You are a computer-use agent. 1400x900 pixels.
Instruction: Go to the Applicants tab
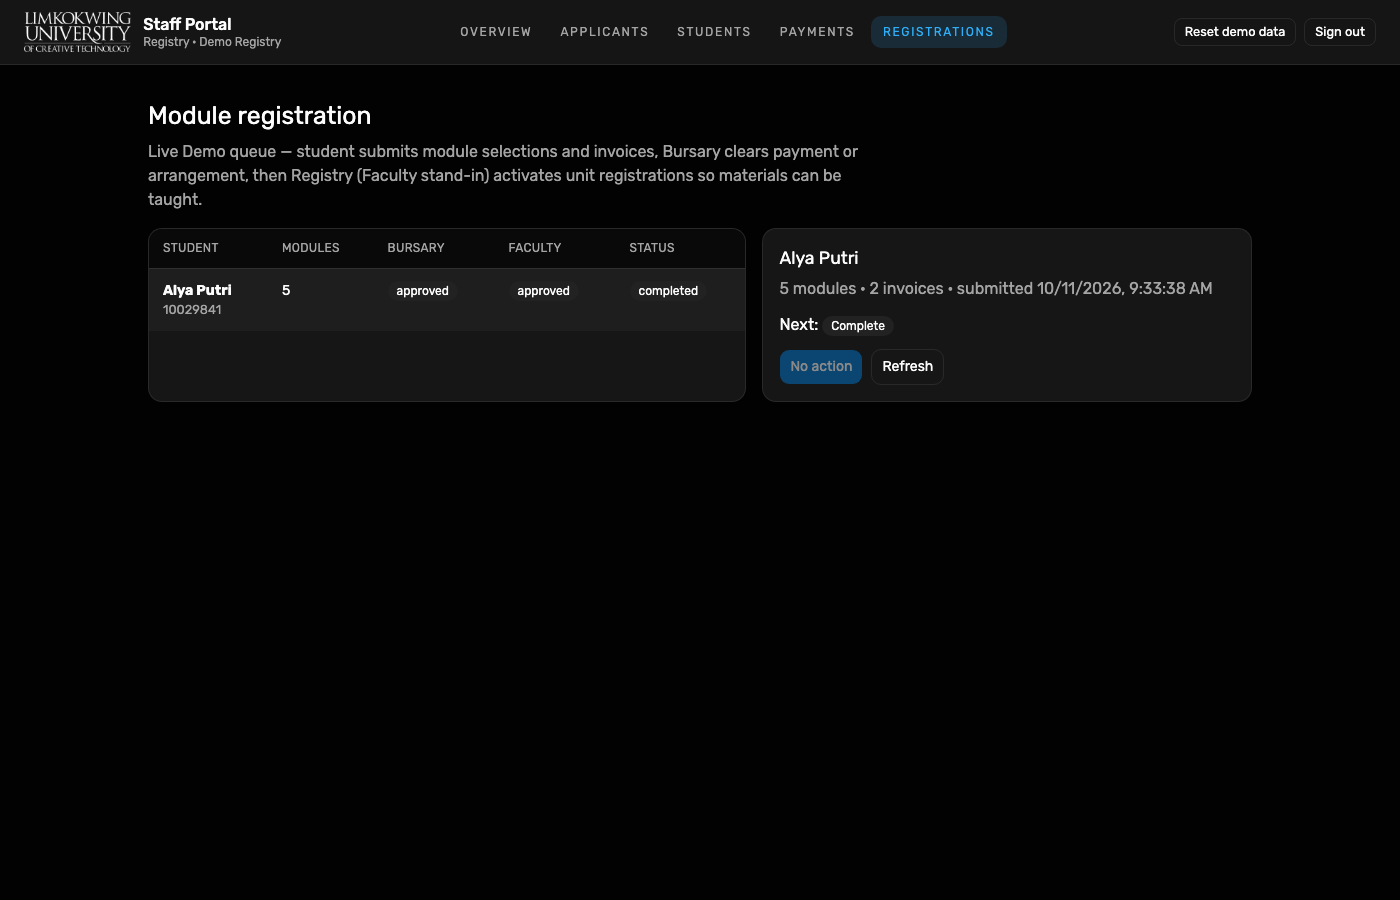tap(604, 32)
